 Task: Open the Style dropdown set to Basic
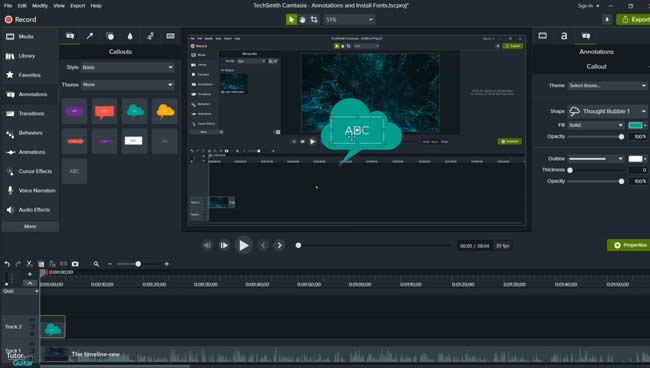[128, 67]
